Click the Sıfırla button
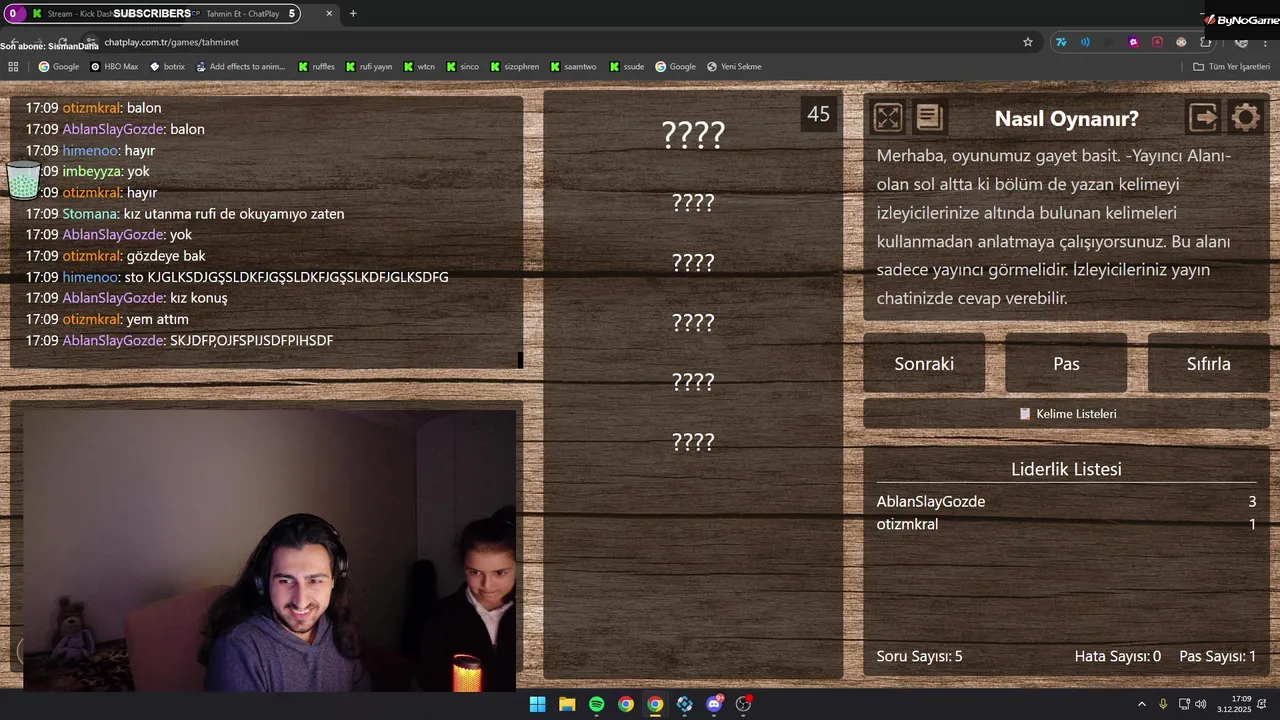 tap(1208, 364)
